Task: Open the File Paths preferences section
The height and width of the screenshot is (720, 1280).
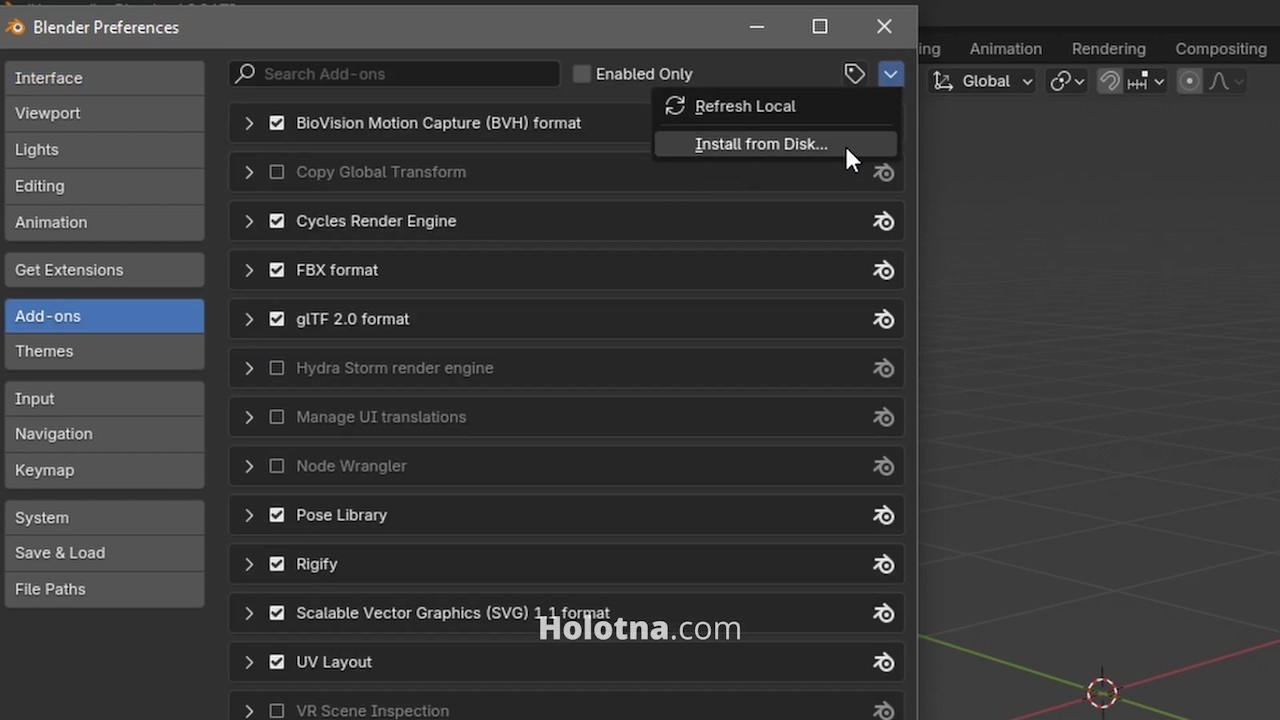Action: pos(104,589)
